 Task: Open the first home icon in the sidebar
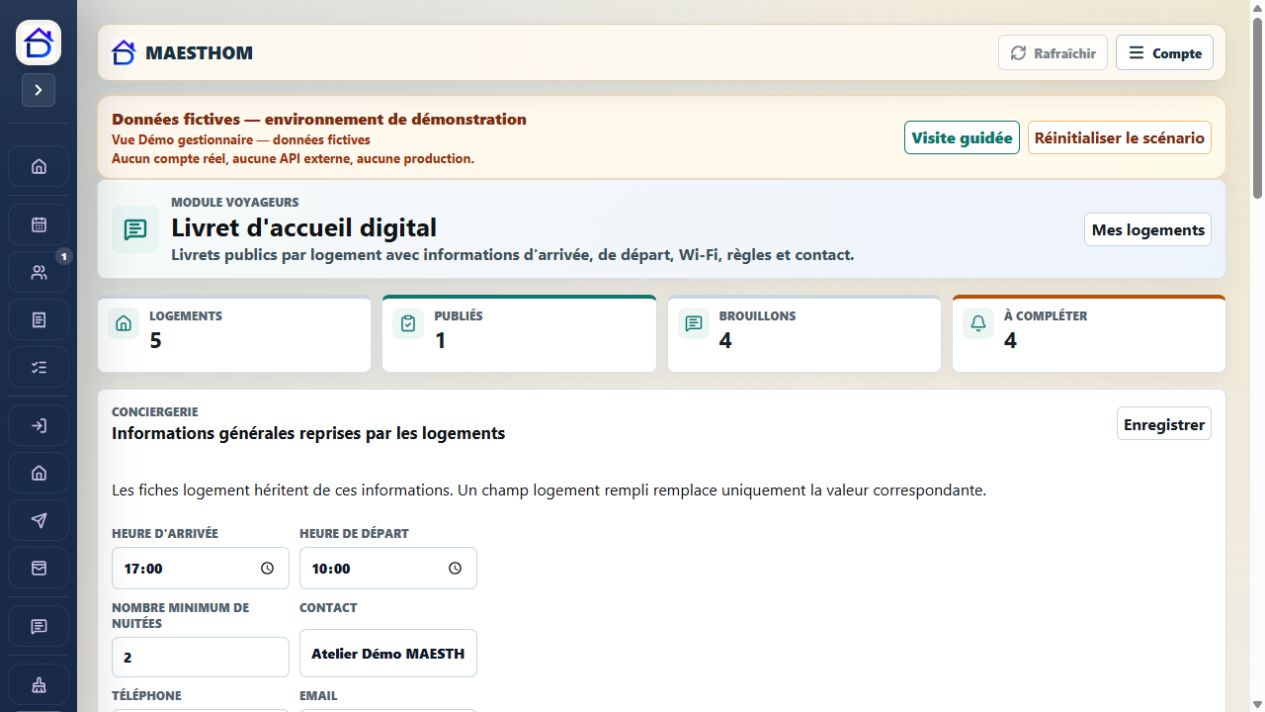coord(39,167)
